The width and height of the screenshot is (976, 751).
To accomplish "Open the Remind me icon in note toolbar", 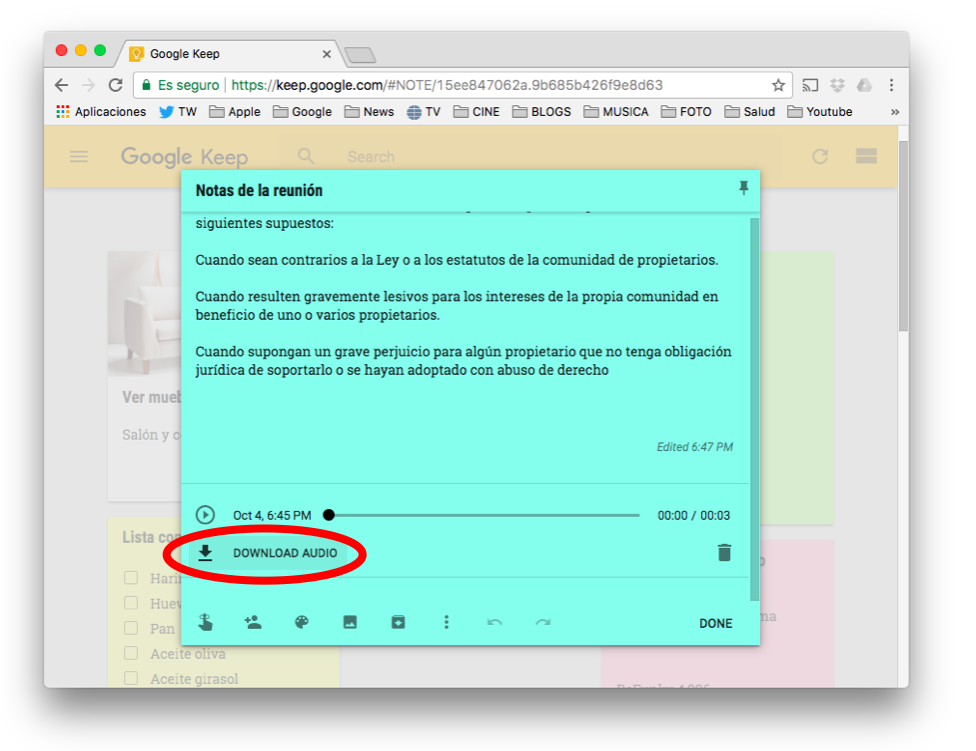I will click(x=205, y=622).
